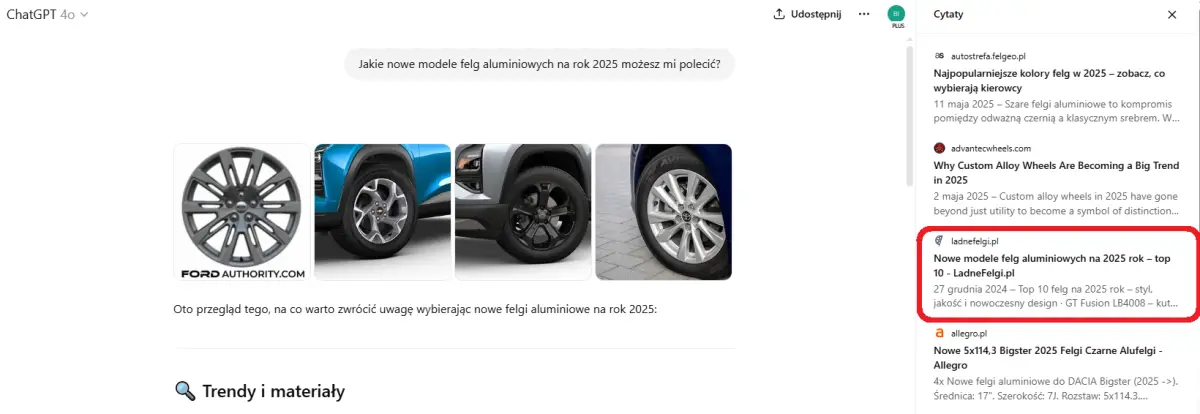Open the three-dot more options menu

tap(864, 14)
